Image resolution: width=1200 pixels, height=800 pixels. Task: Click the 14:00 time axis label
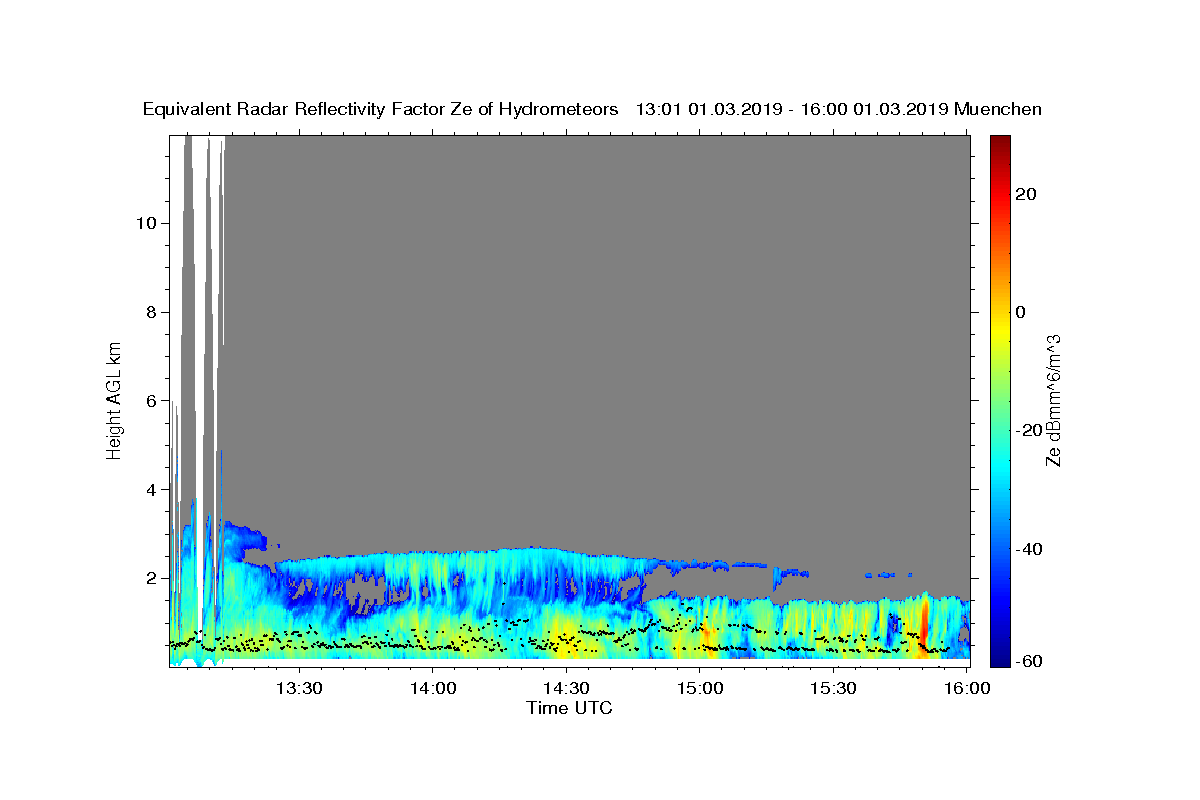[432, 688]
